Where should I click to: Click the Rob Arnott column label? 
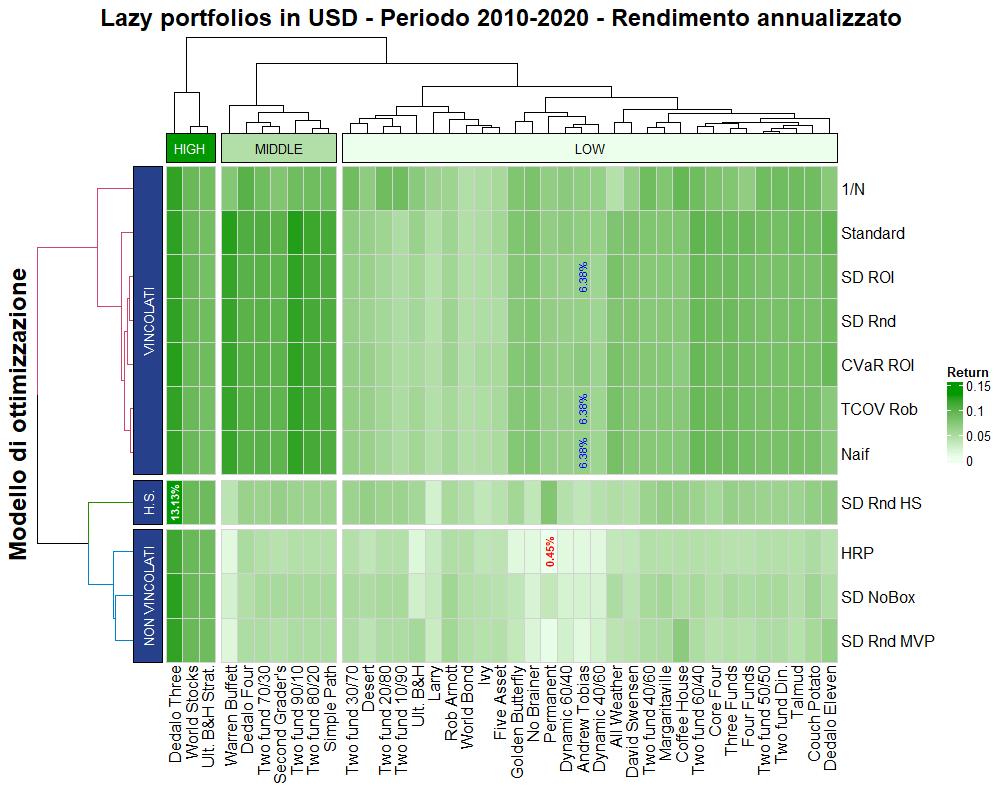click(450, 703)
